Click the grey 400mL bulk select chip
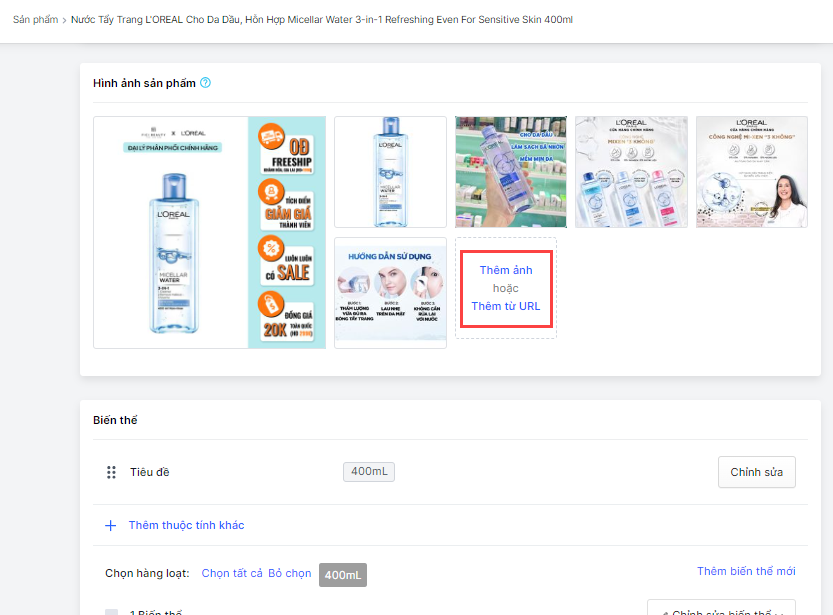This screenshot has width=833, height=615. [x=343, y=575]
